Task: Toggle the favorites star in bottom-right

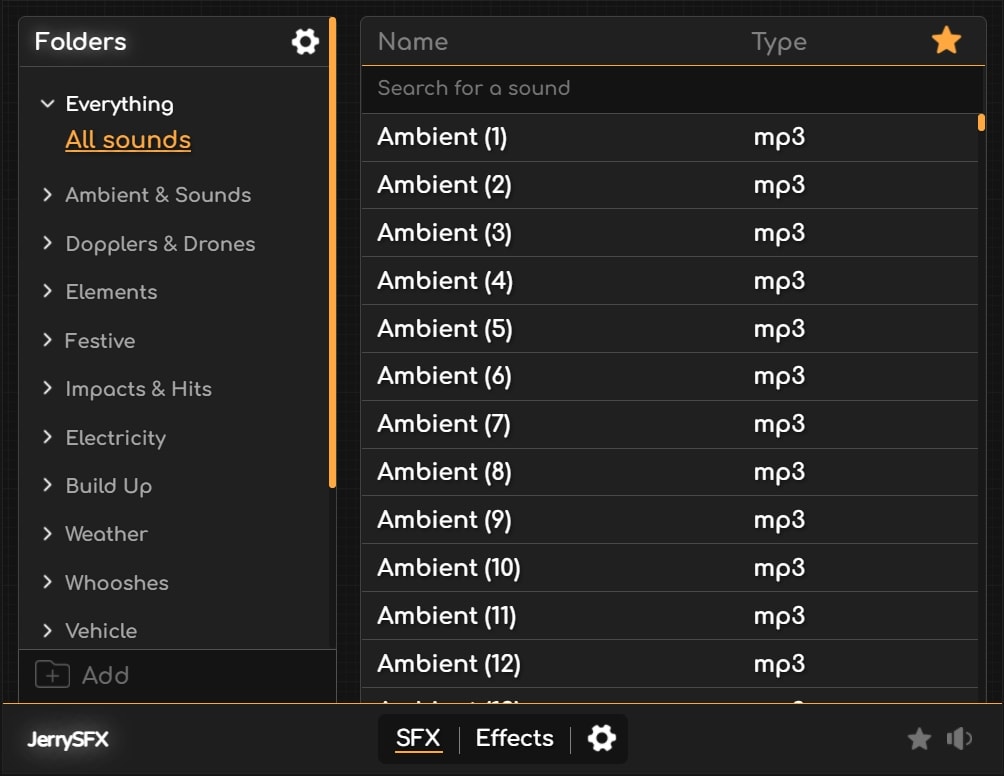Action: [x=919, y=739]
